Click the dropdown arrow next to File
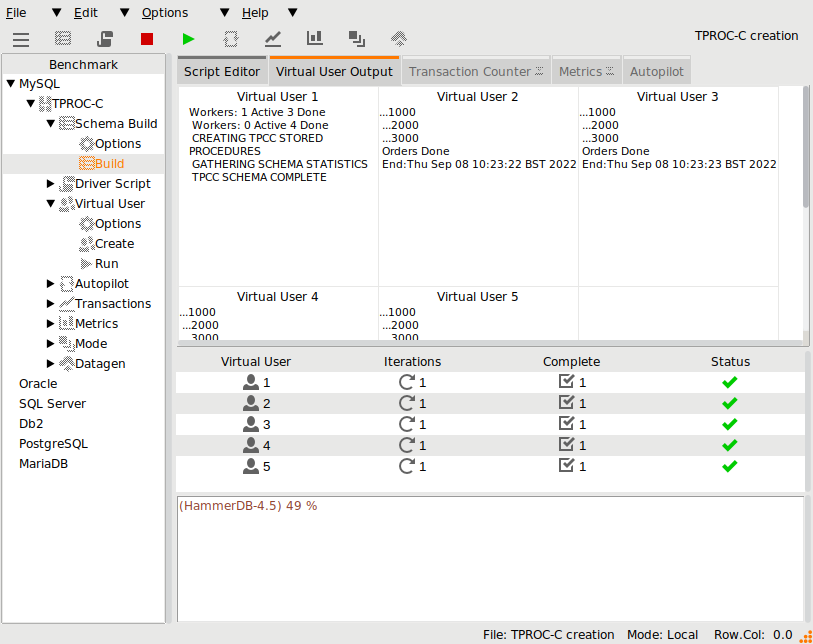 pyautogui.click(x=57, y=12)
